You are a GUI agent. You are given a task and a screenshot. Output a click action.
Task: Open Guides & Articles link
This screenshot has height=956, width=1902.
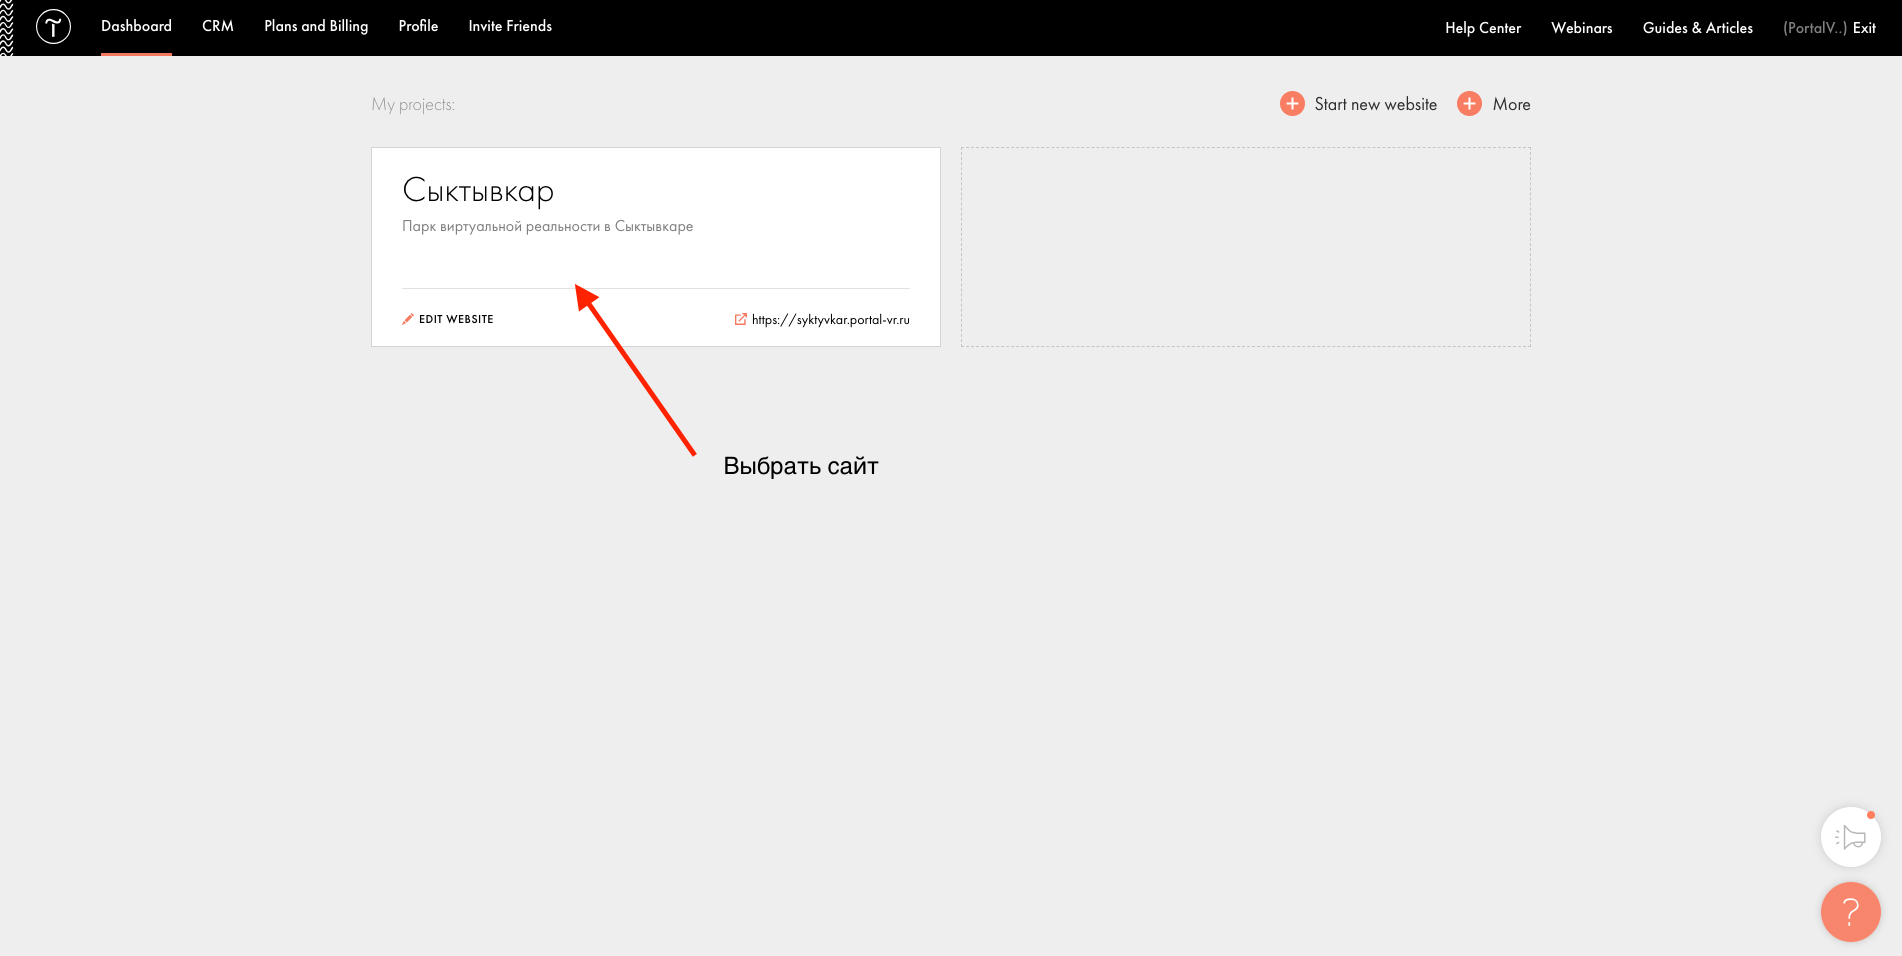pyautogui.click(x=1697, y=28)
